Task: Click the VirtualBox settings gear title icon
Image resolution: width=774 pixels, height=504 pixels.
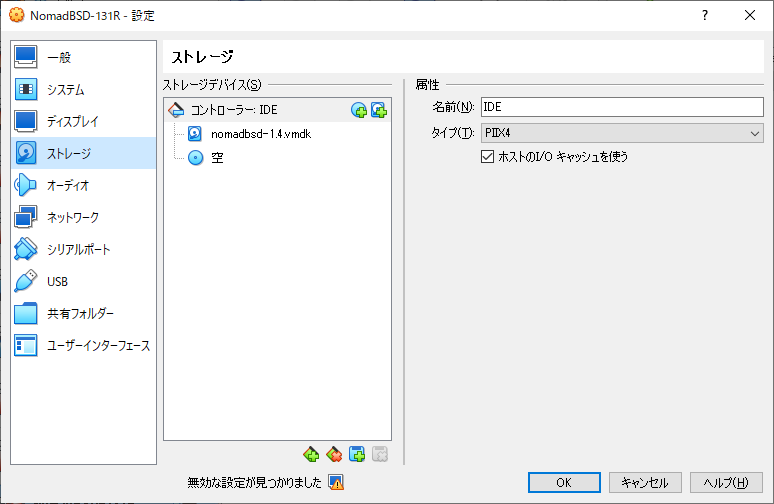Action: click(x=16, y=15)
